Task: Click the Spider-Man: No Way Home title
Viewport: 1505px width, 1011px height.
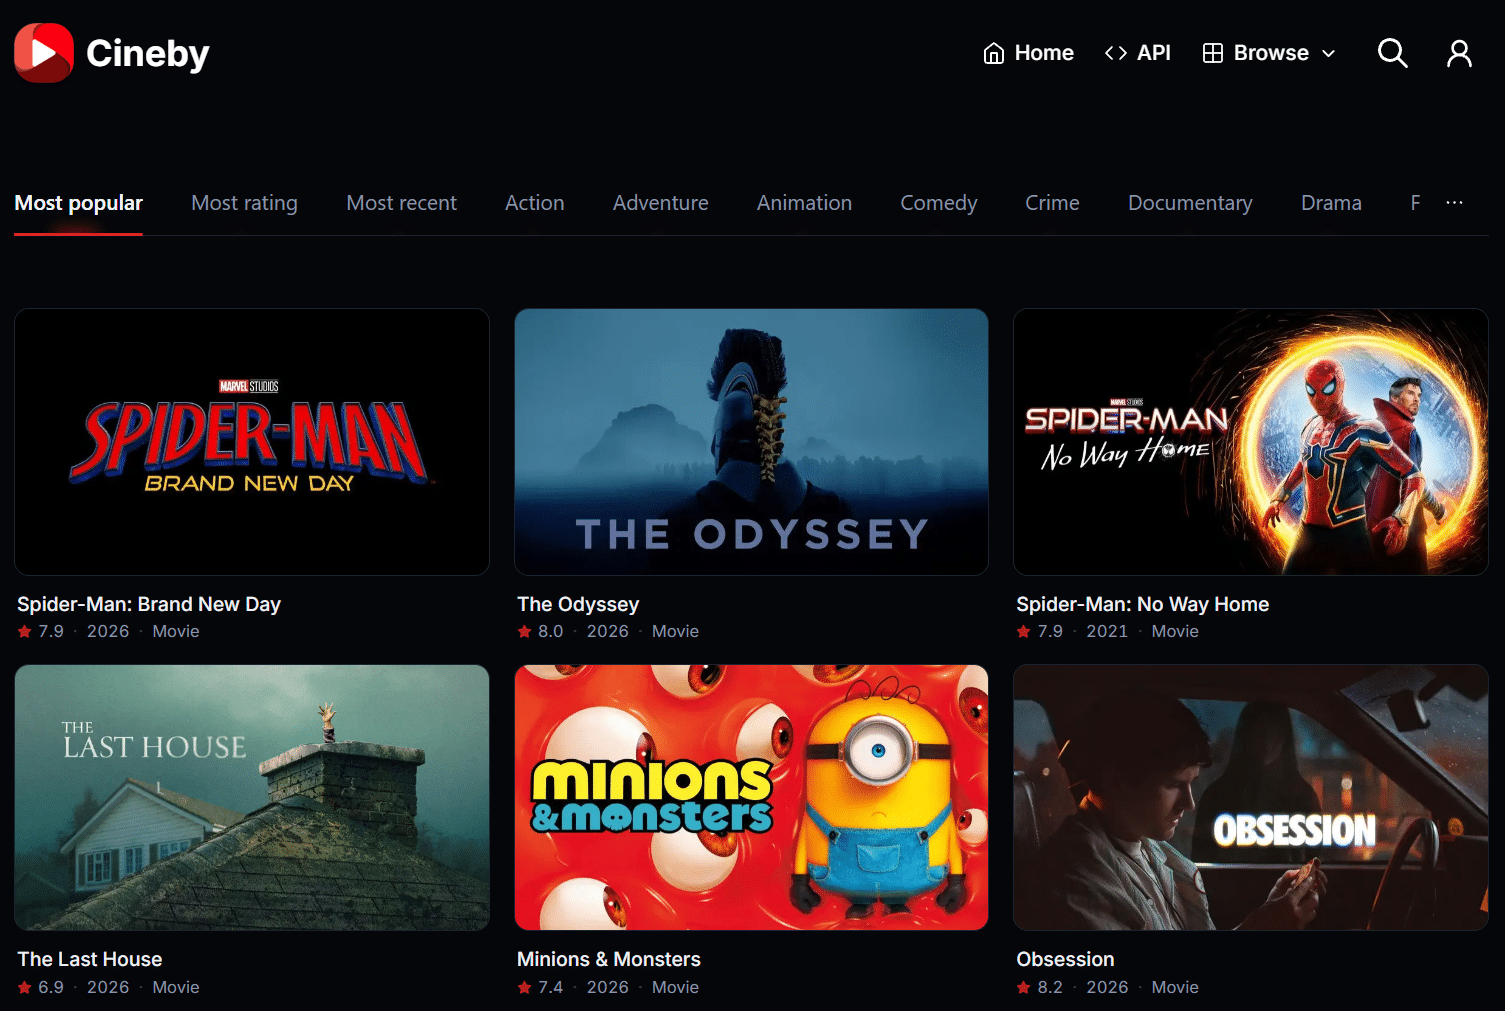Action: tap(1142, 604)
